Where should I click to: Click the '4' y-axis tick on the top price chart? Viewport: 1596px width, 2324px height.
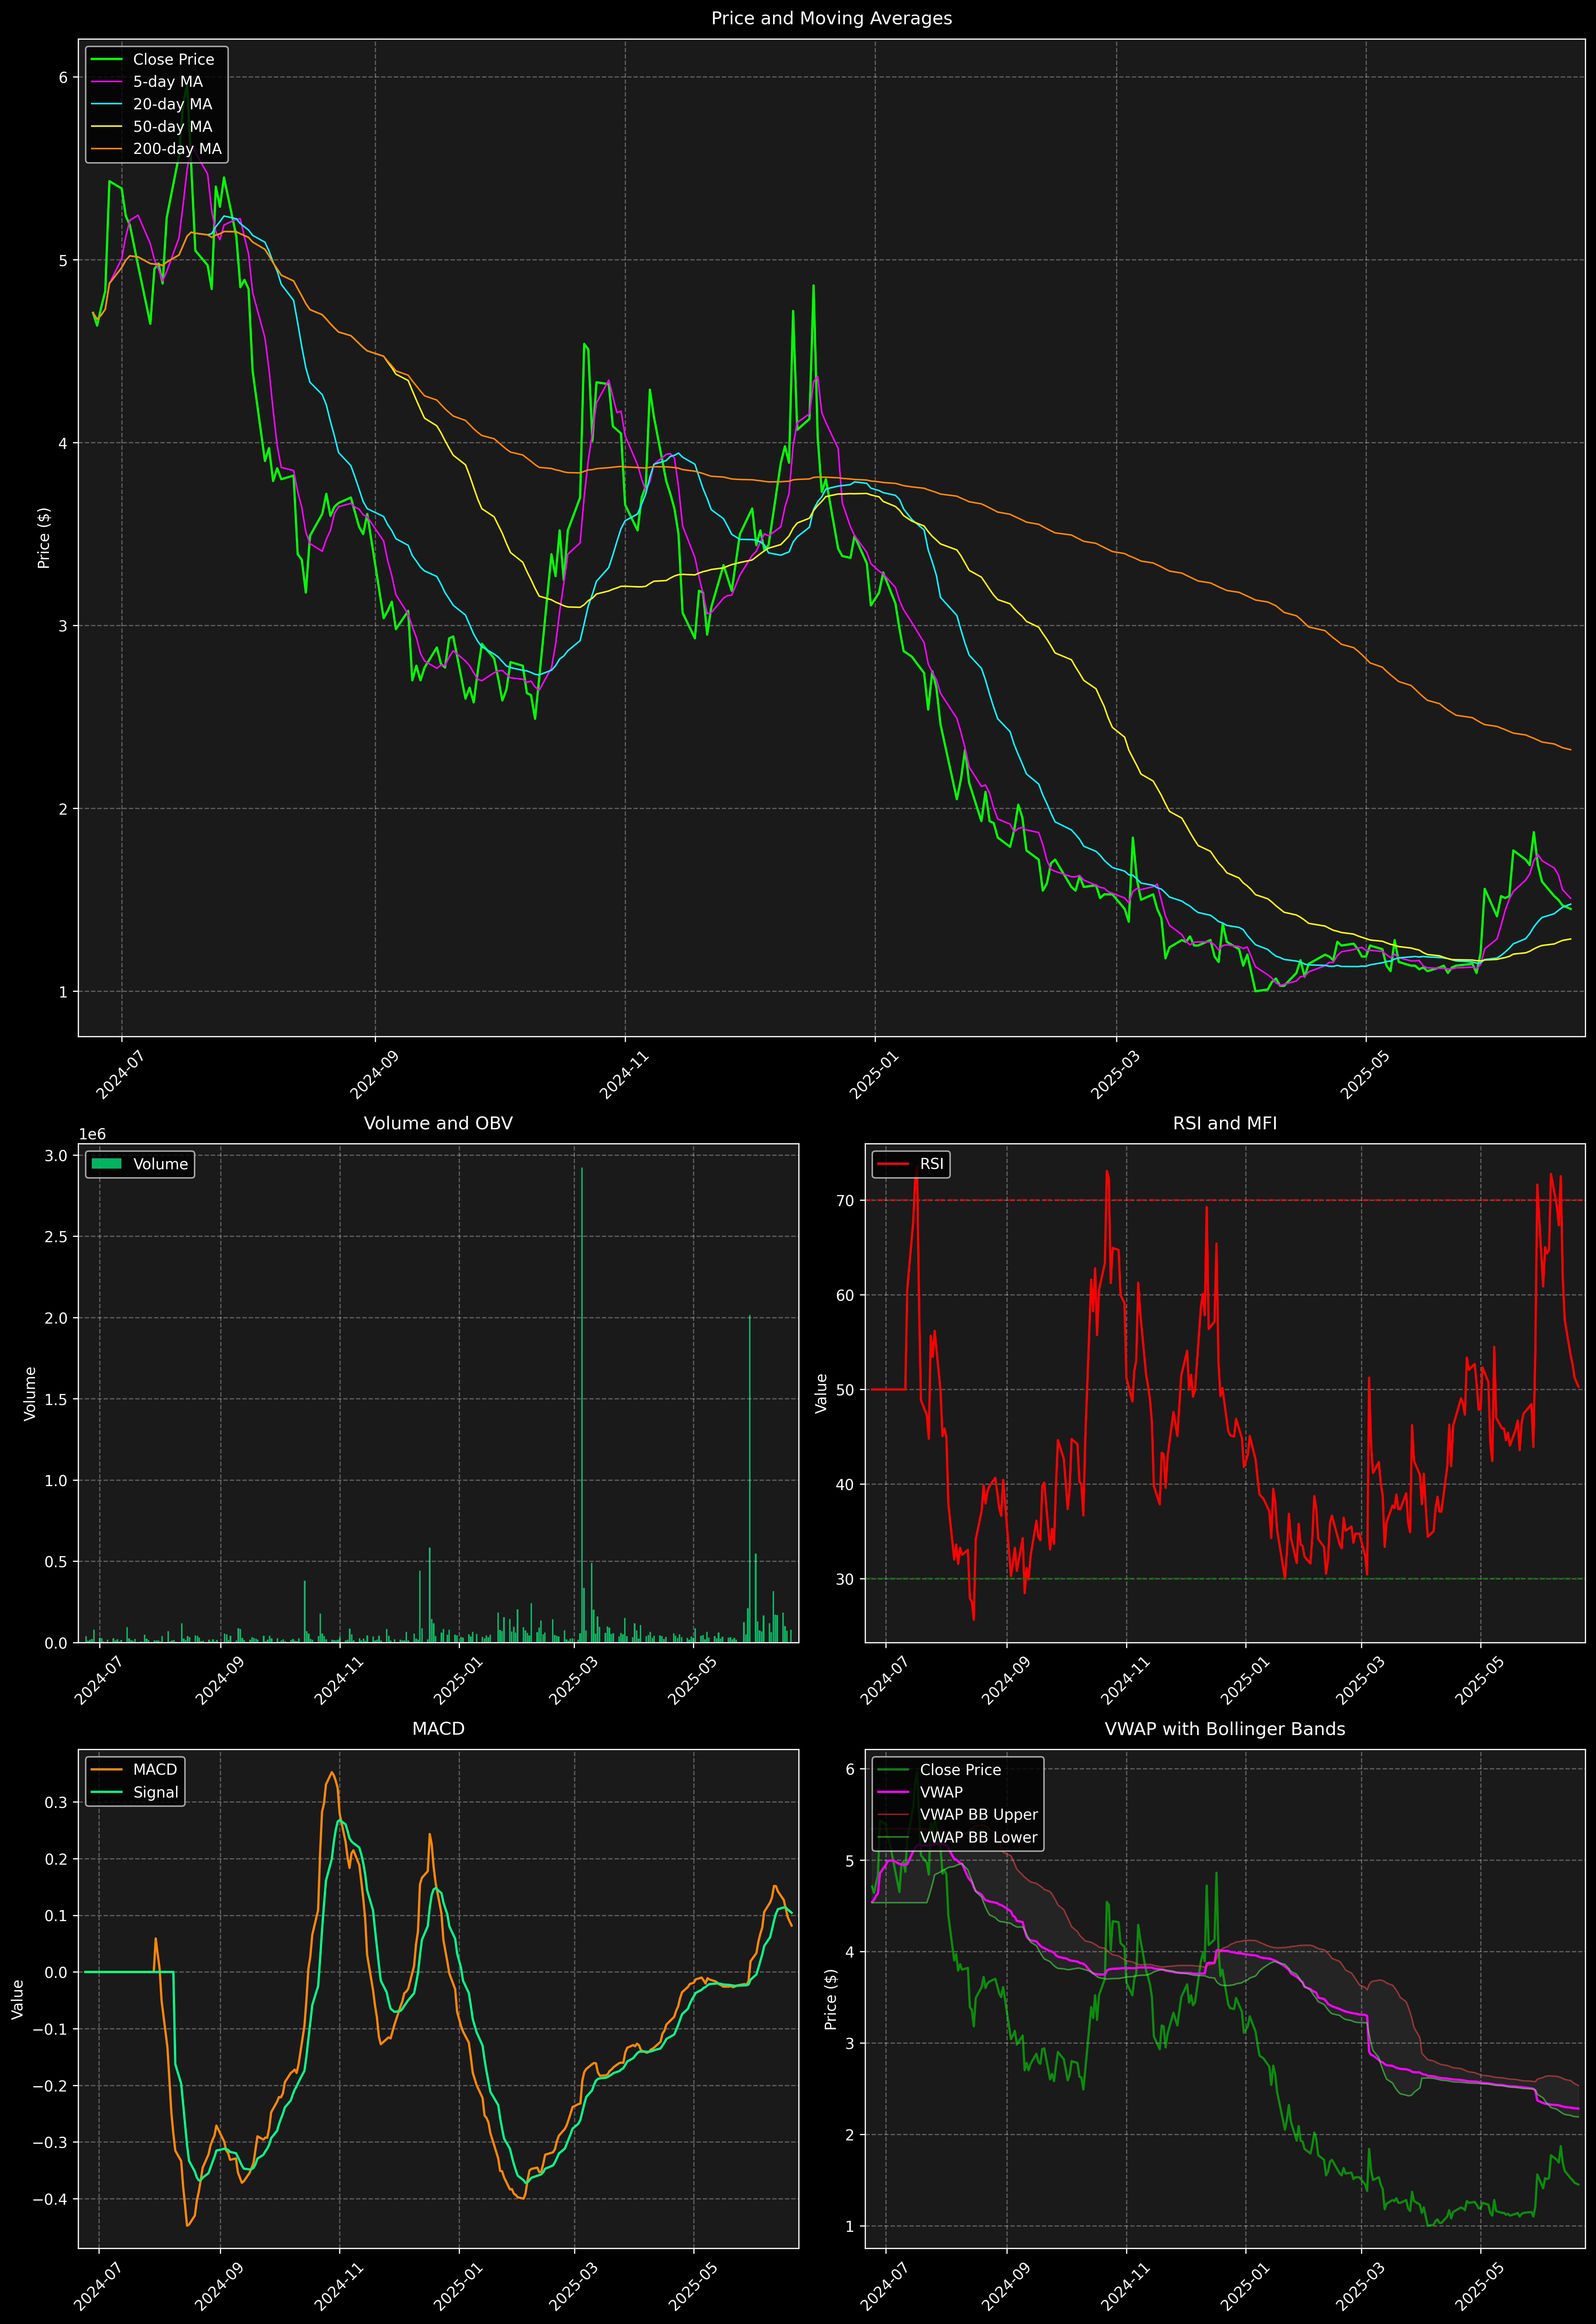pos(63,443)
